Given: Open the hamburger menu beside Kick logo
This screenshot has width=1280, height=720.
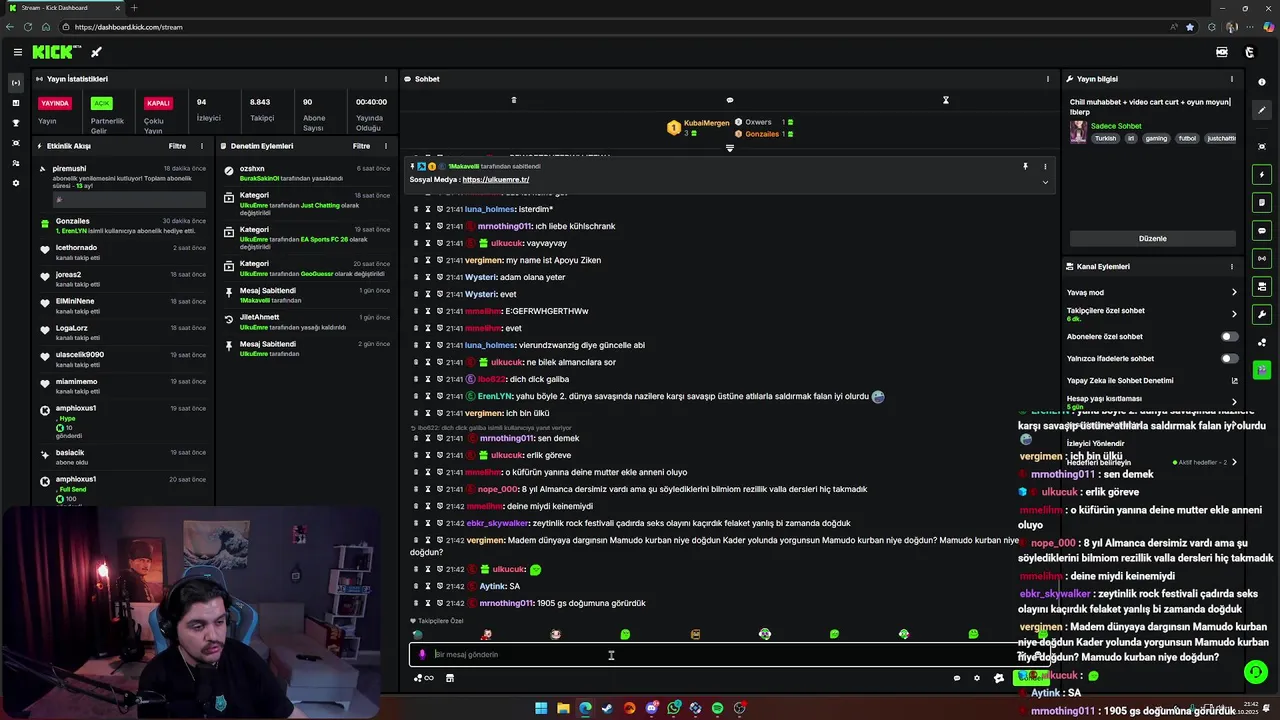Looking at the screenshot, I should click(x=17, y=52).
